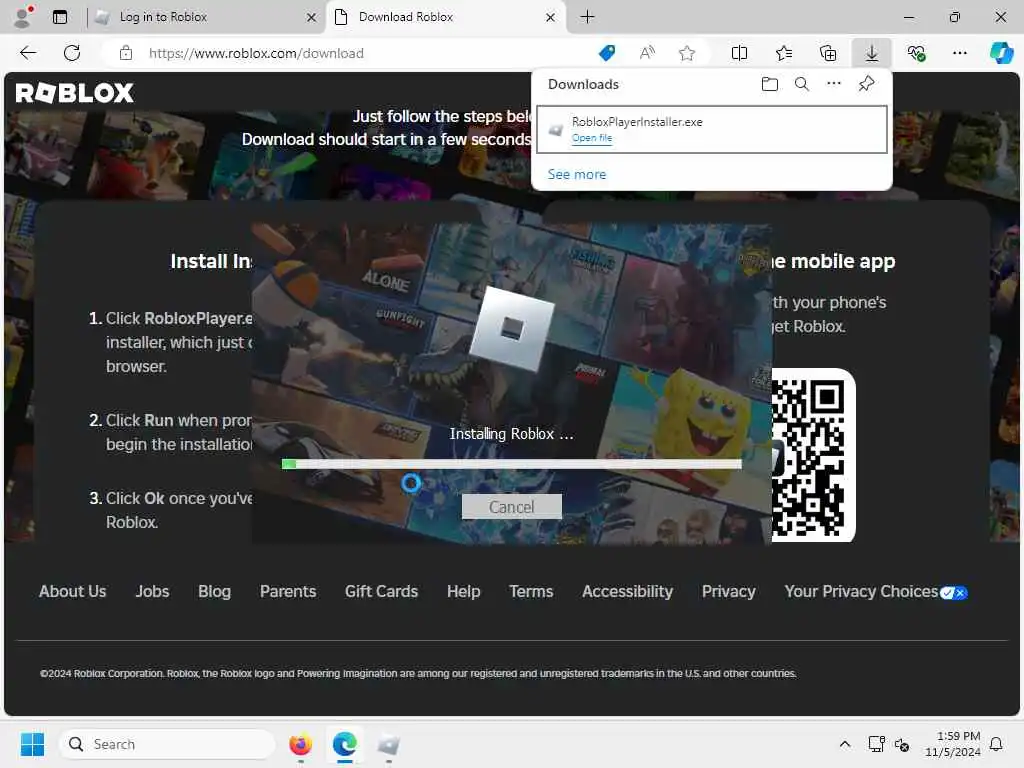Open the Jobs footer link

click(x=152, y=592)
